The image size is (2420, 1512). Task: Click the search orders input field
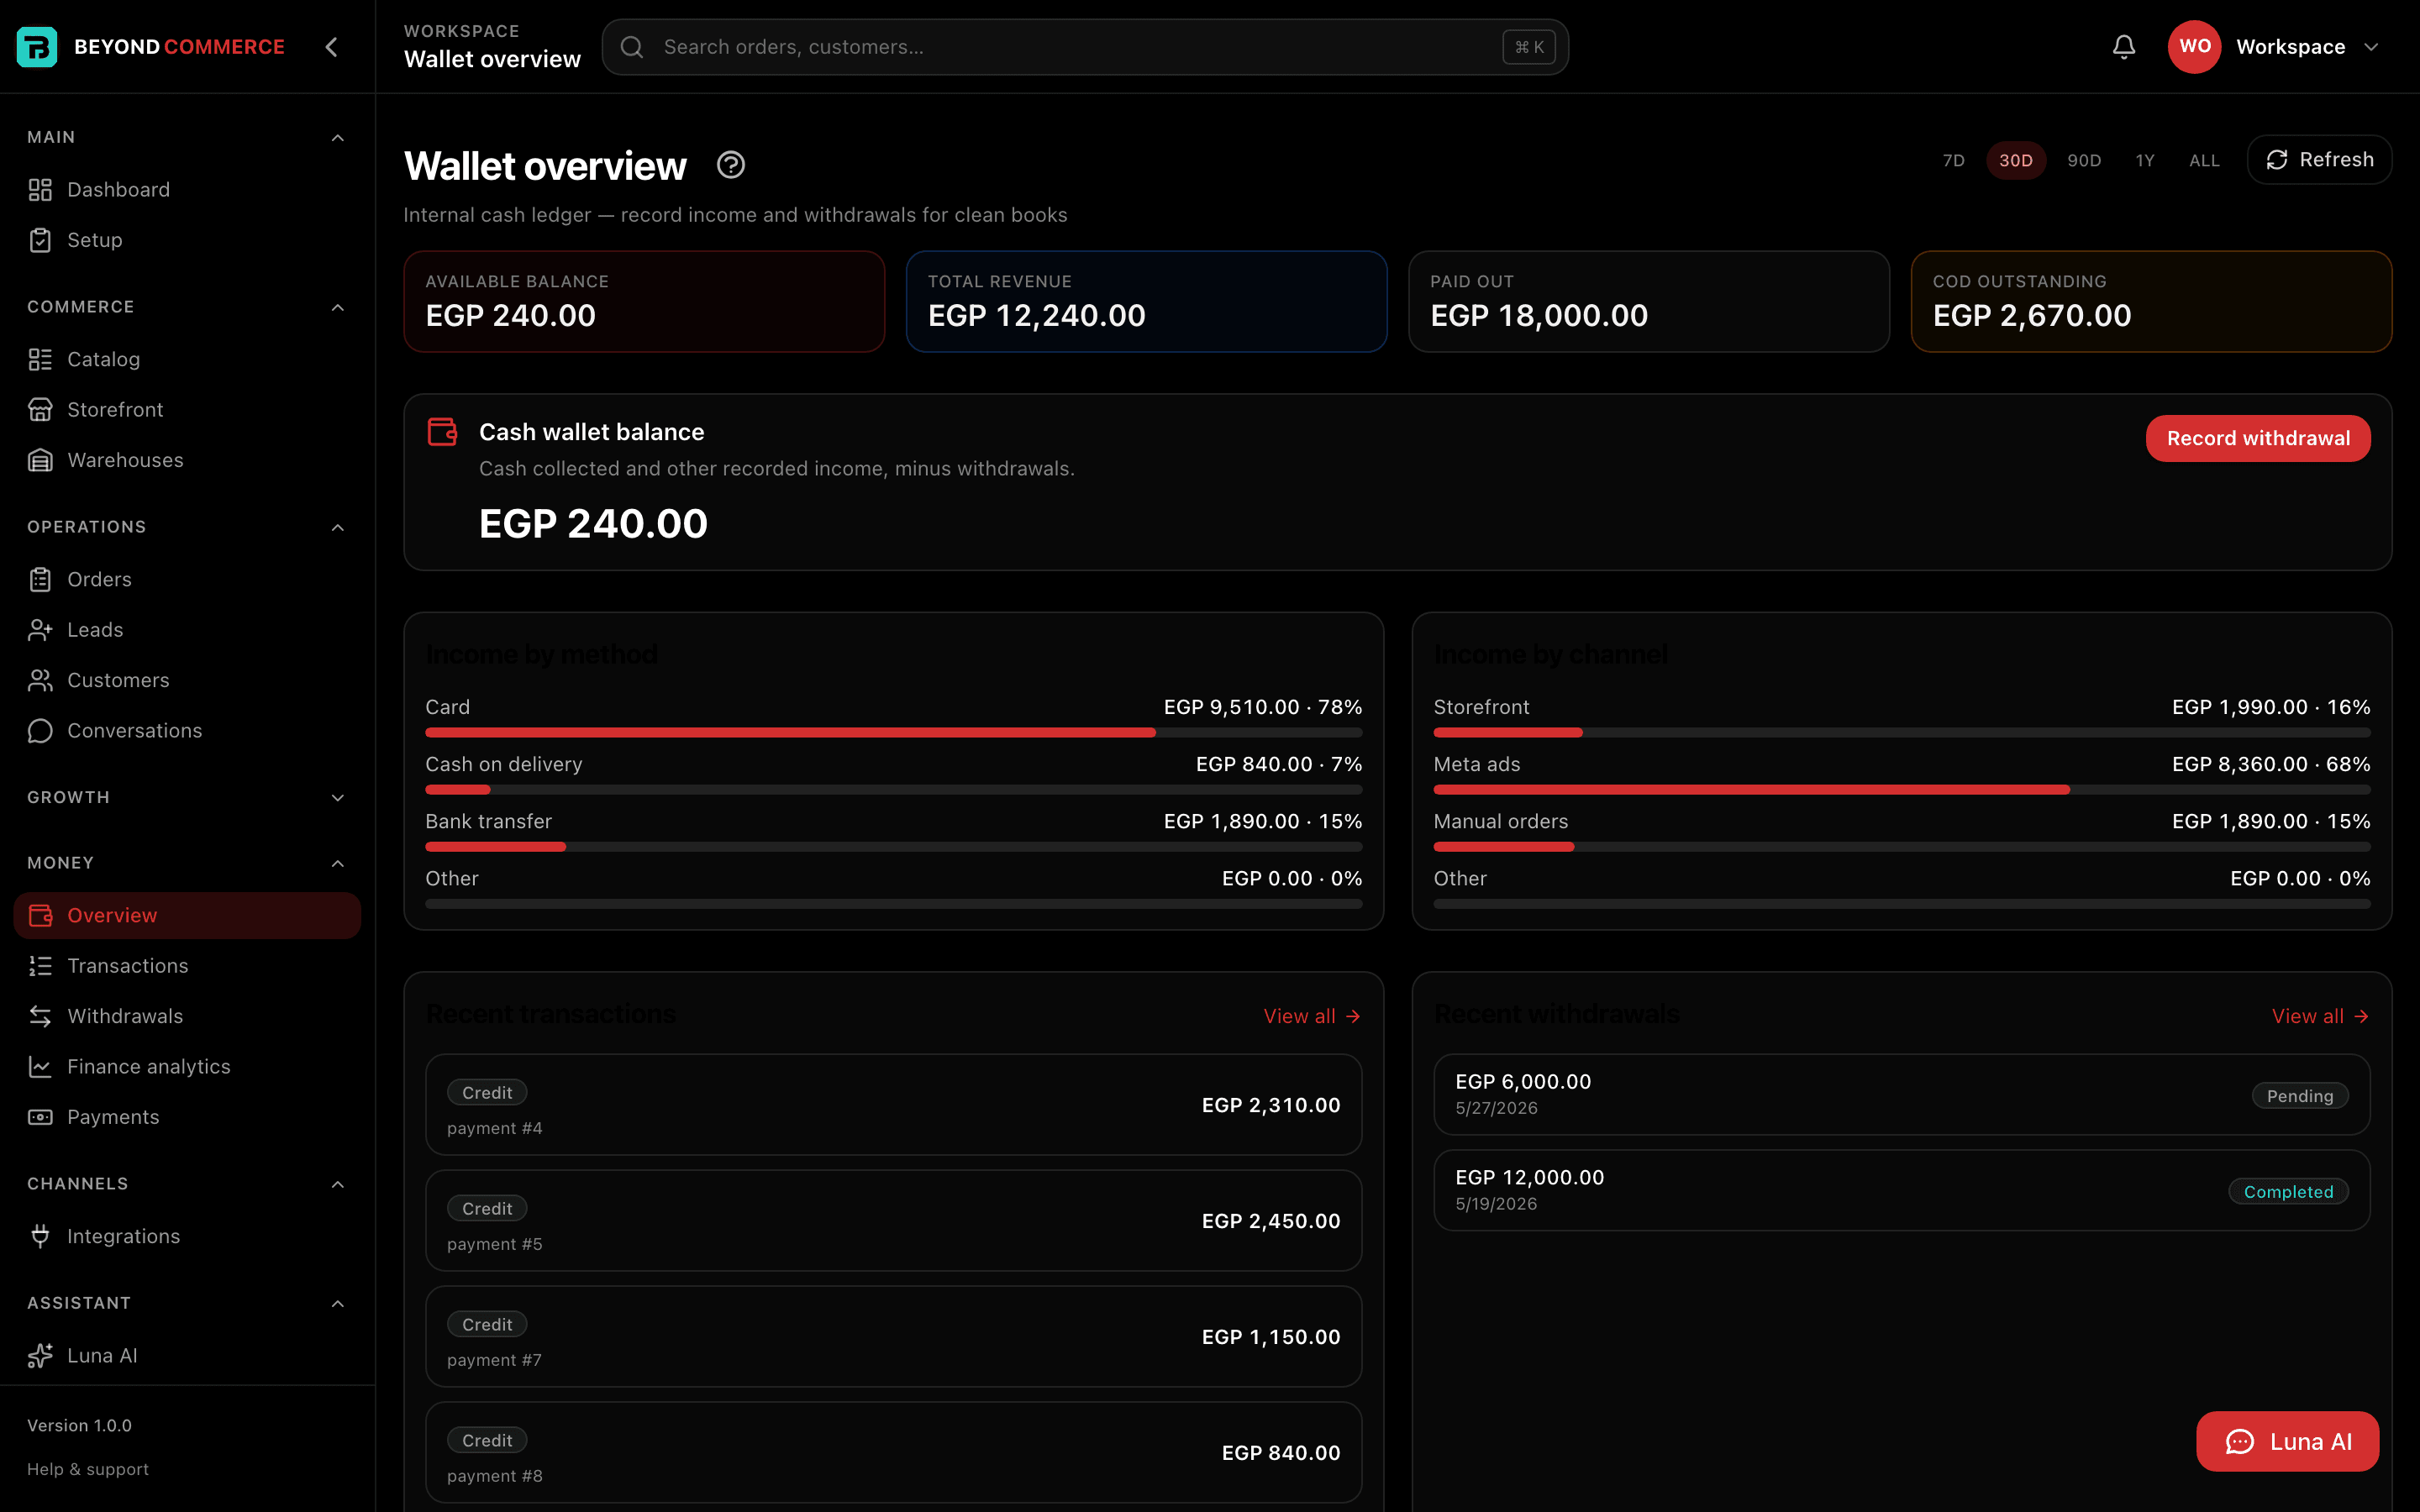coord(1085,47)
